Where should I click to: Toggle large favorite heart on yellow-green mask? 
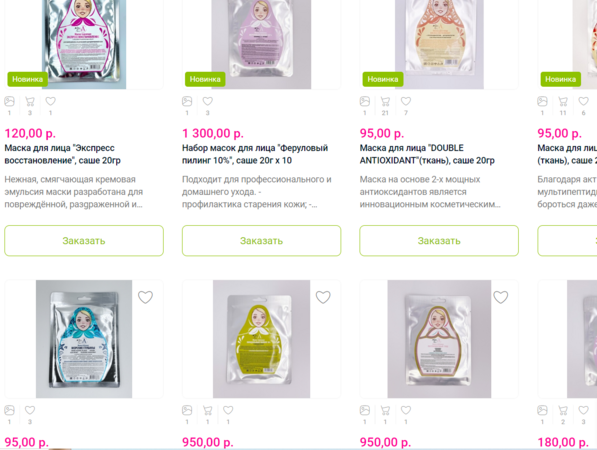coord(323,297)
